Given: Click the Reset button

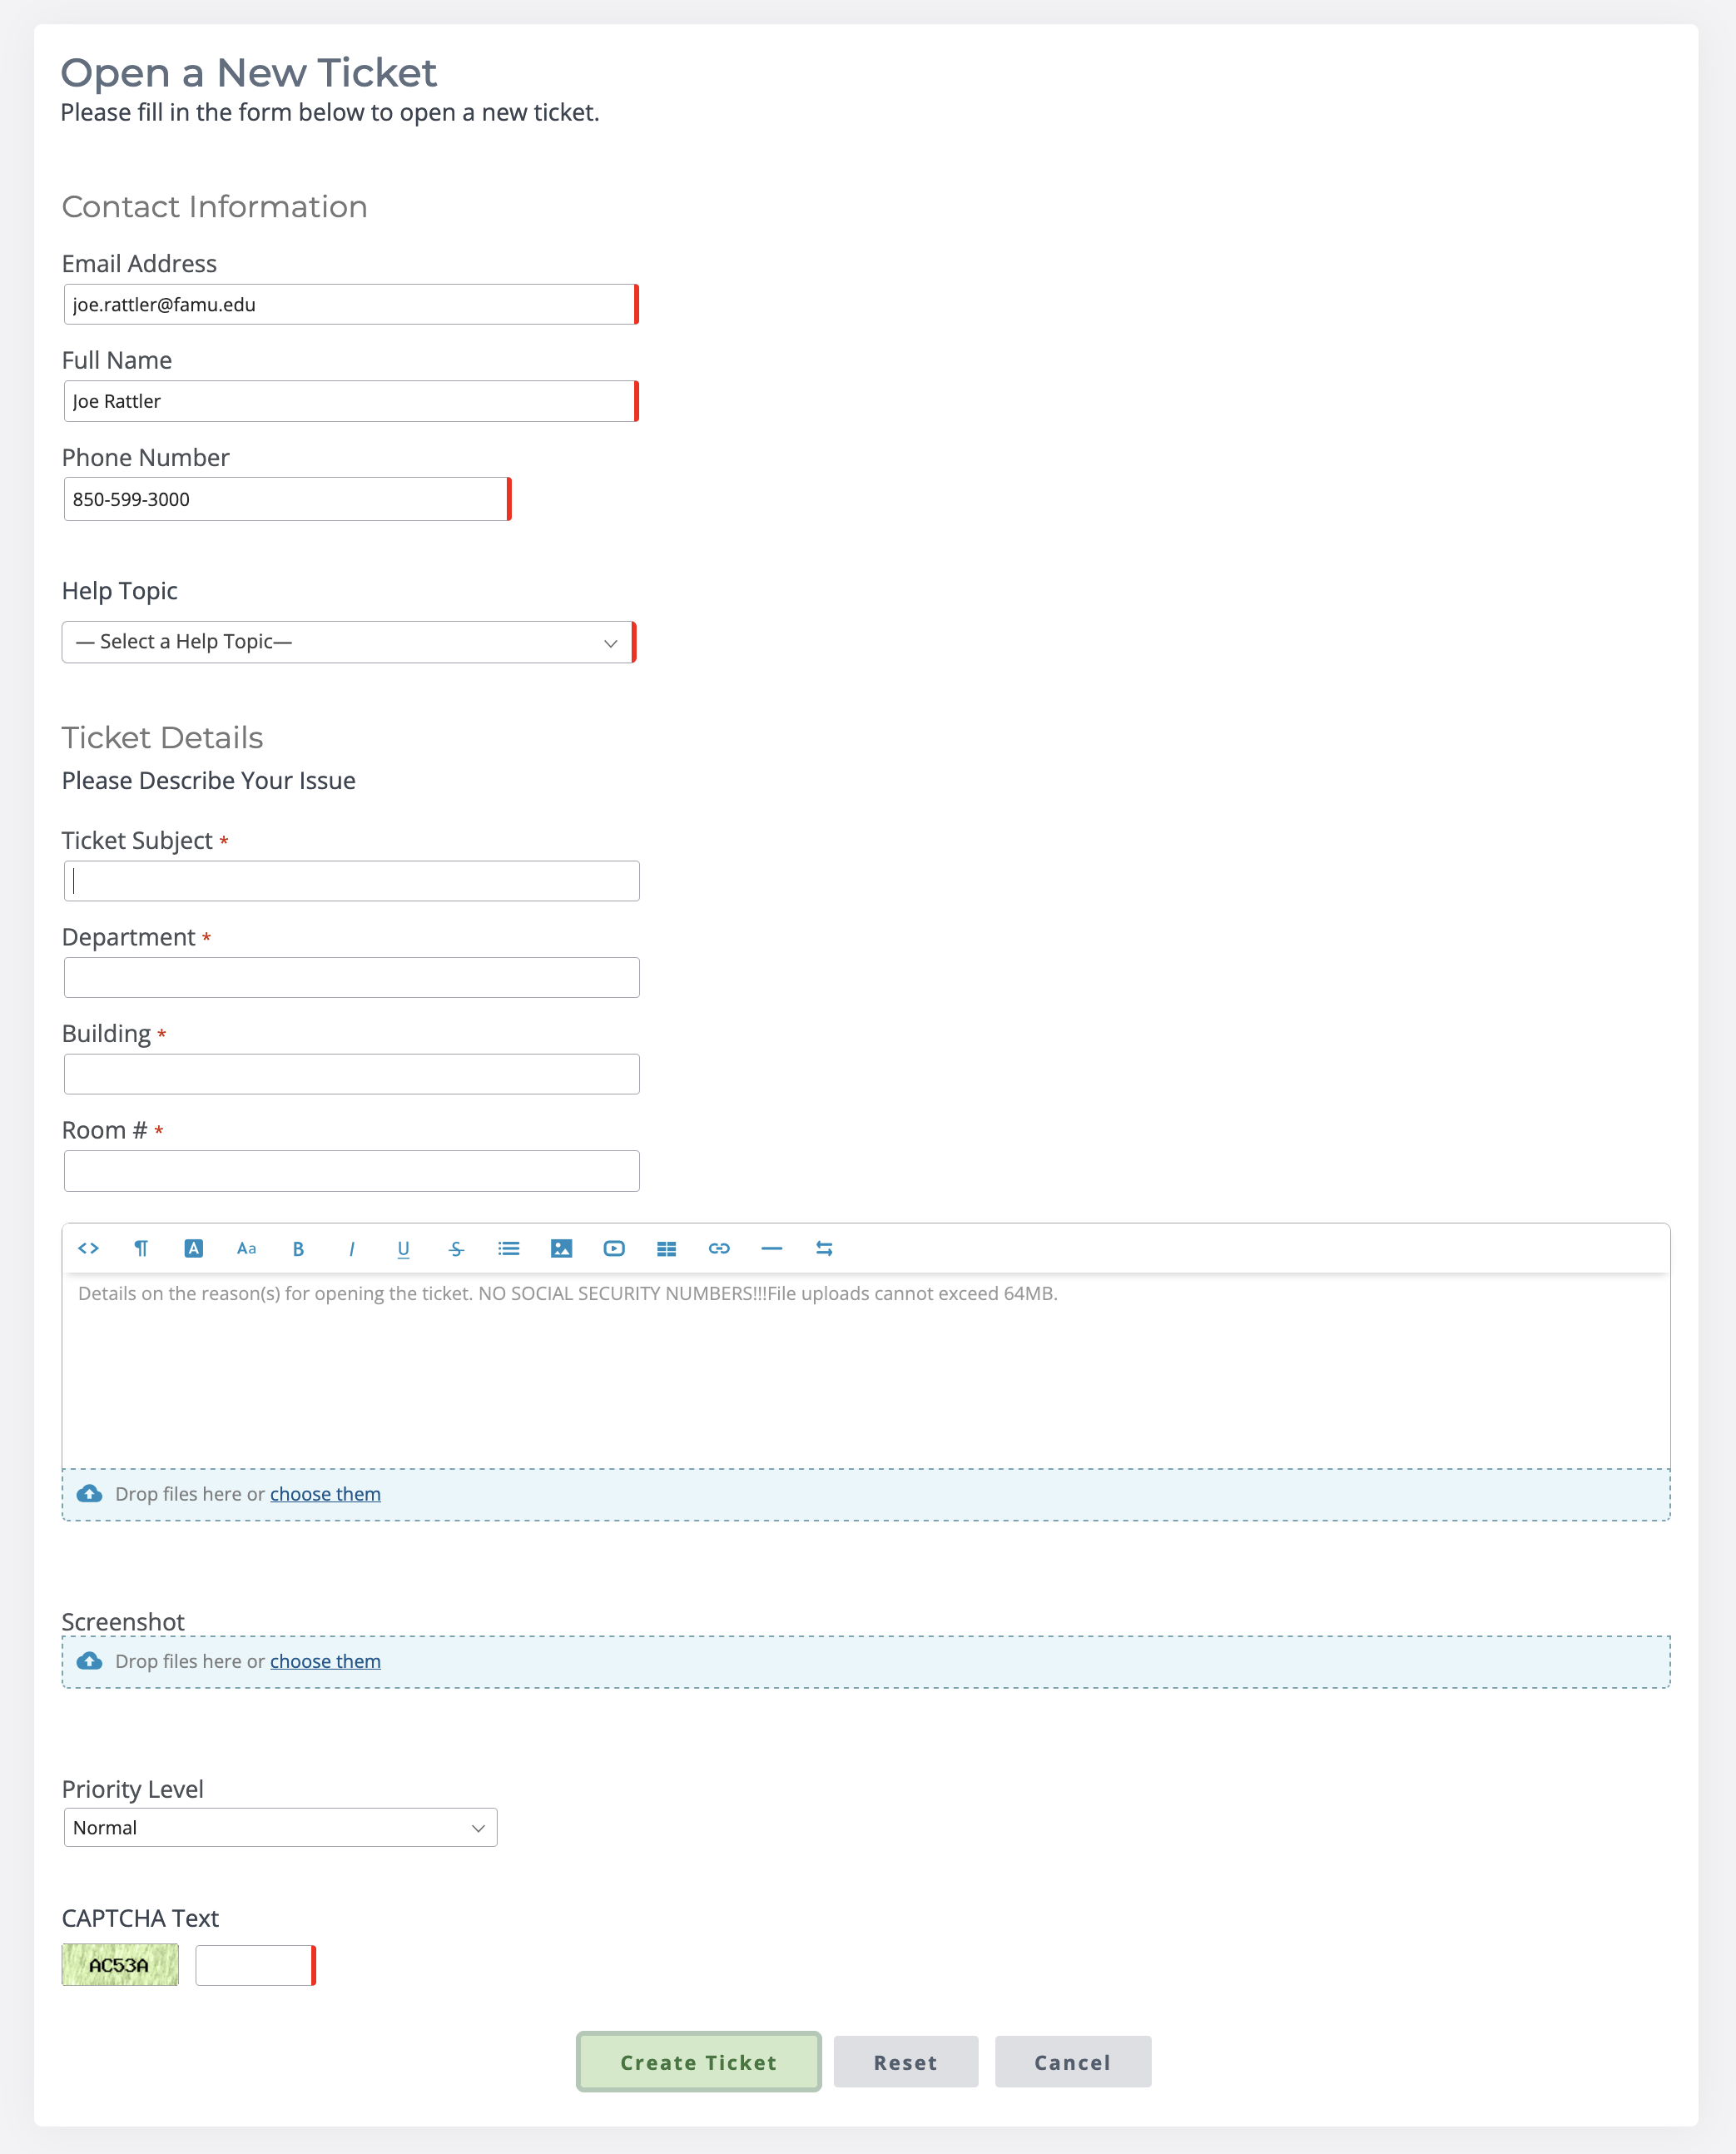Looking at the screenshot, I should coord(905,2062).
